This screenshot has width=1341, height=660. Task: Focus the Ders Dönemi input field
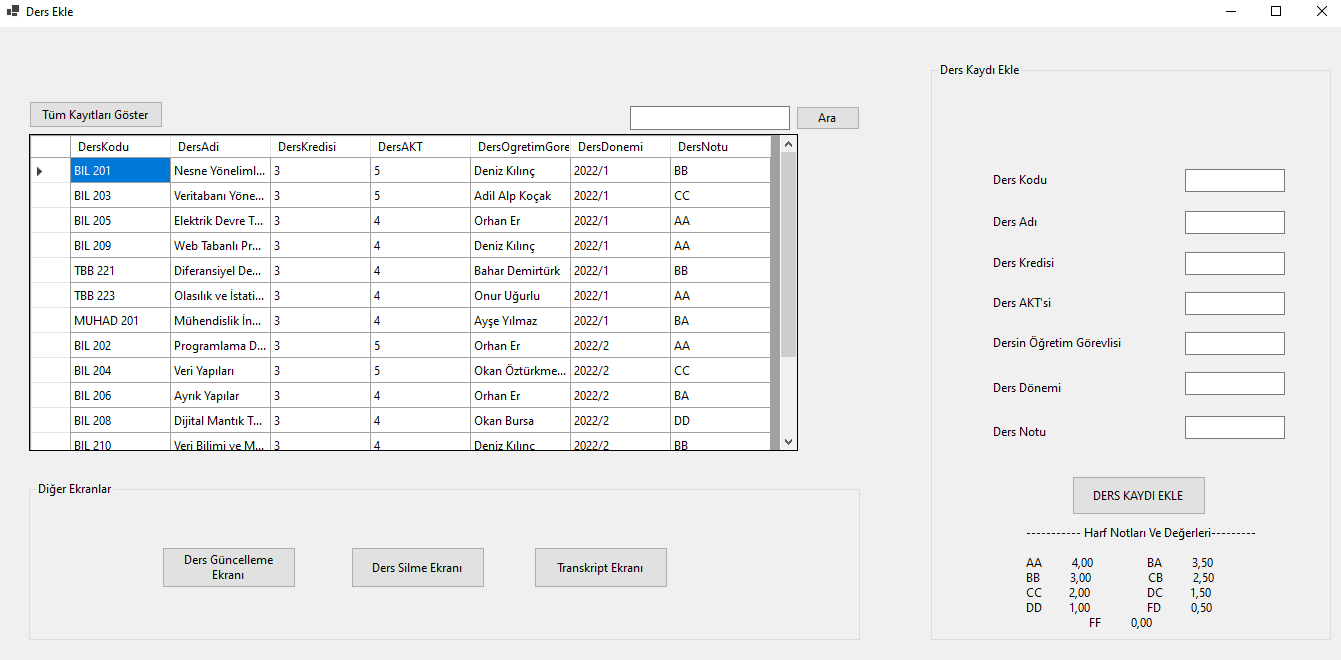(1234, 383)
